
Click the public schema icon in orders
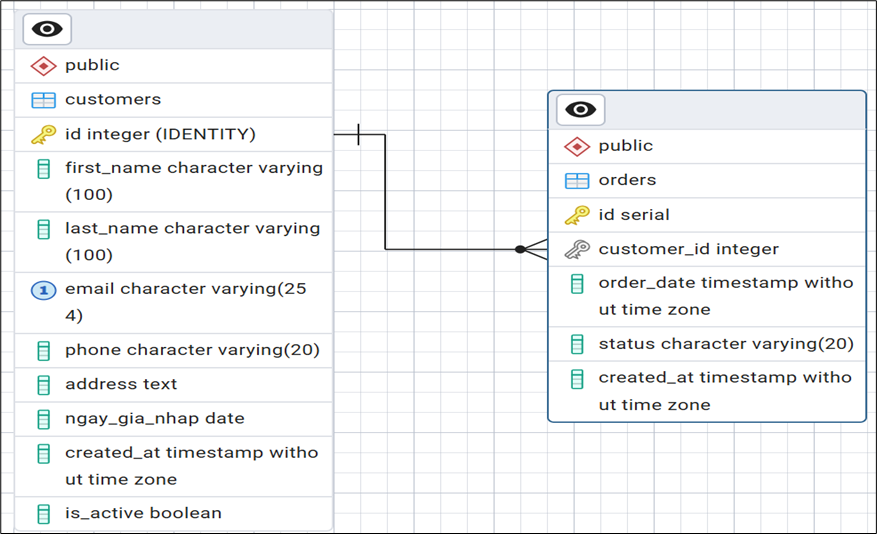(577, 146)
